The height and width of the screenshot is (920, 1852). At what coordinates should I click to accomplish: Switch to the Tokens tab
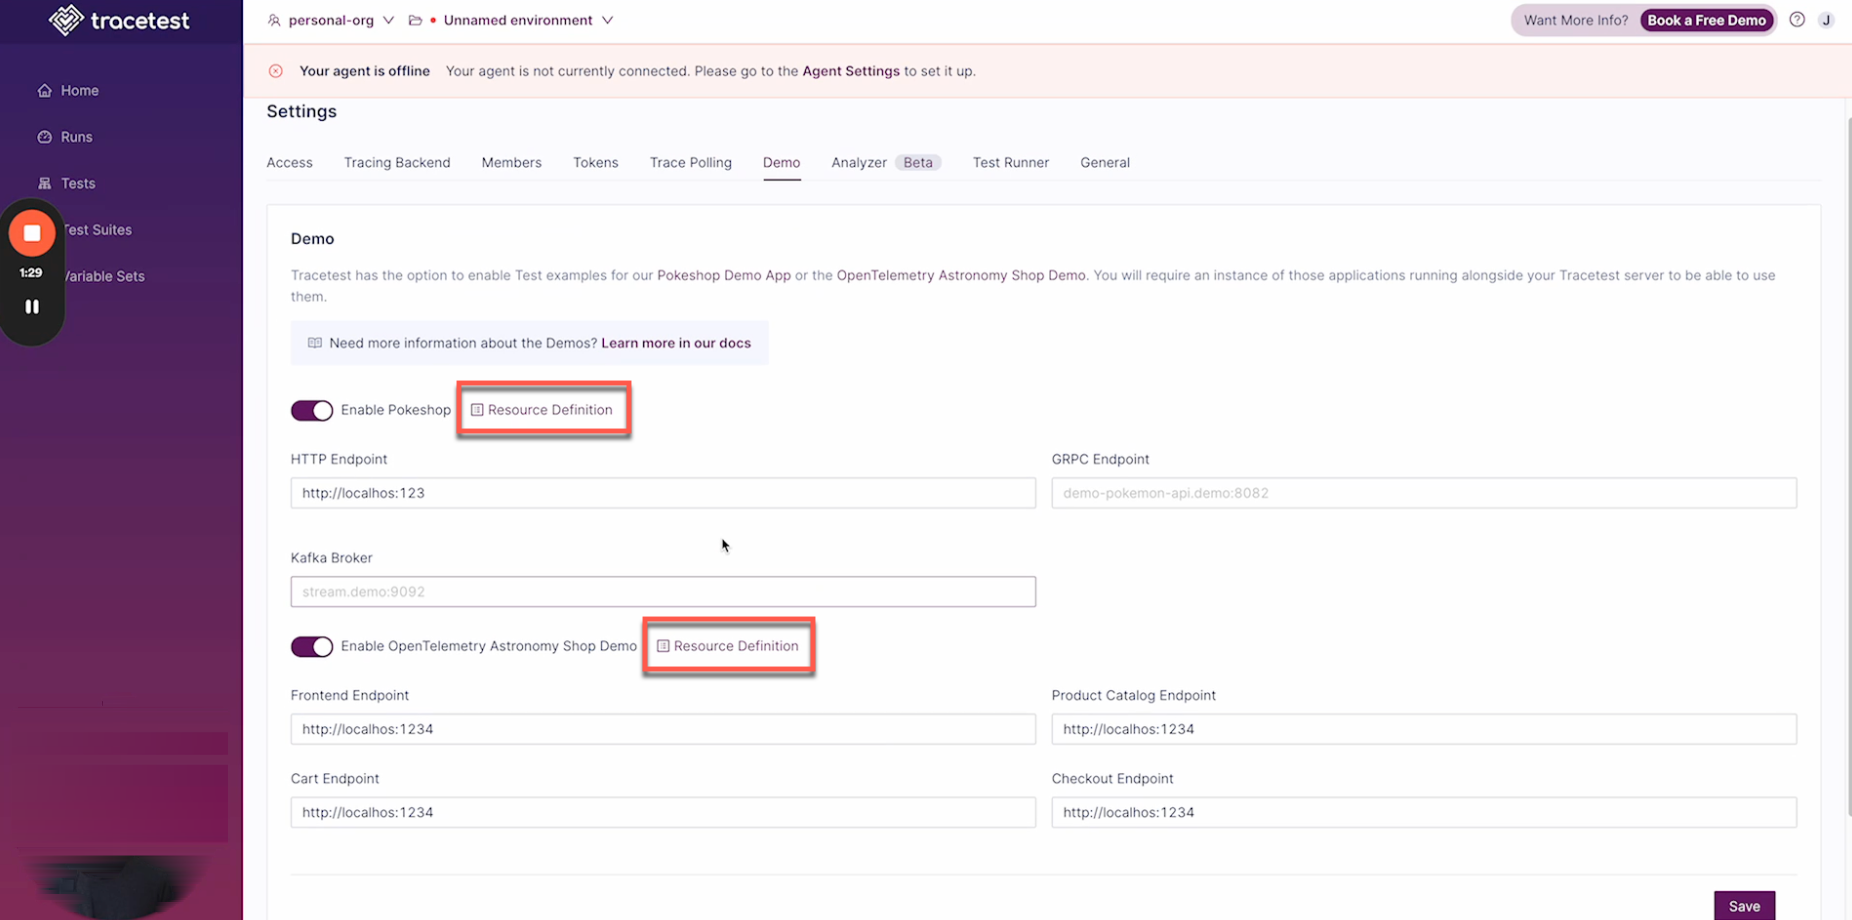click(x=595, y=162)
